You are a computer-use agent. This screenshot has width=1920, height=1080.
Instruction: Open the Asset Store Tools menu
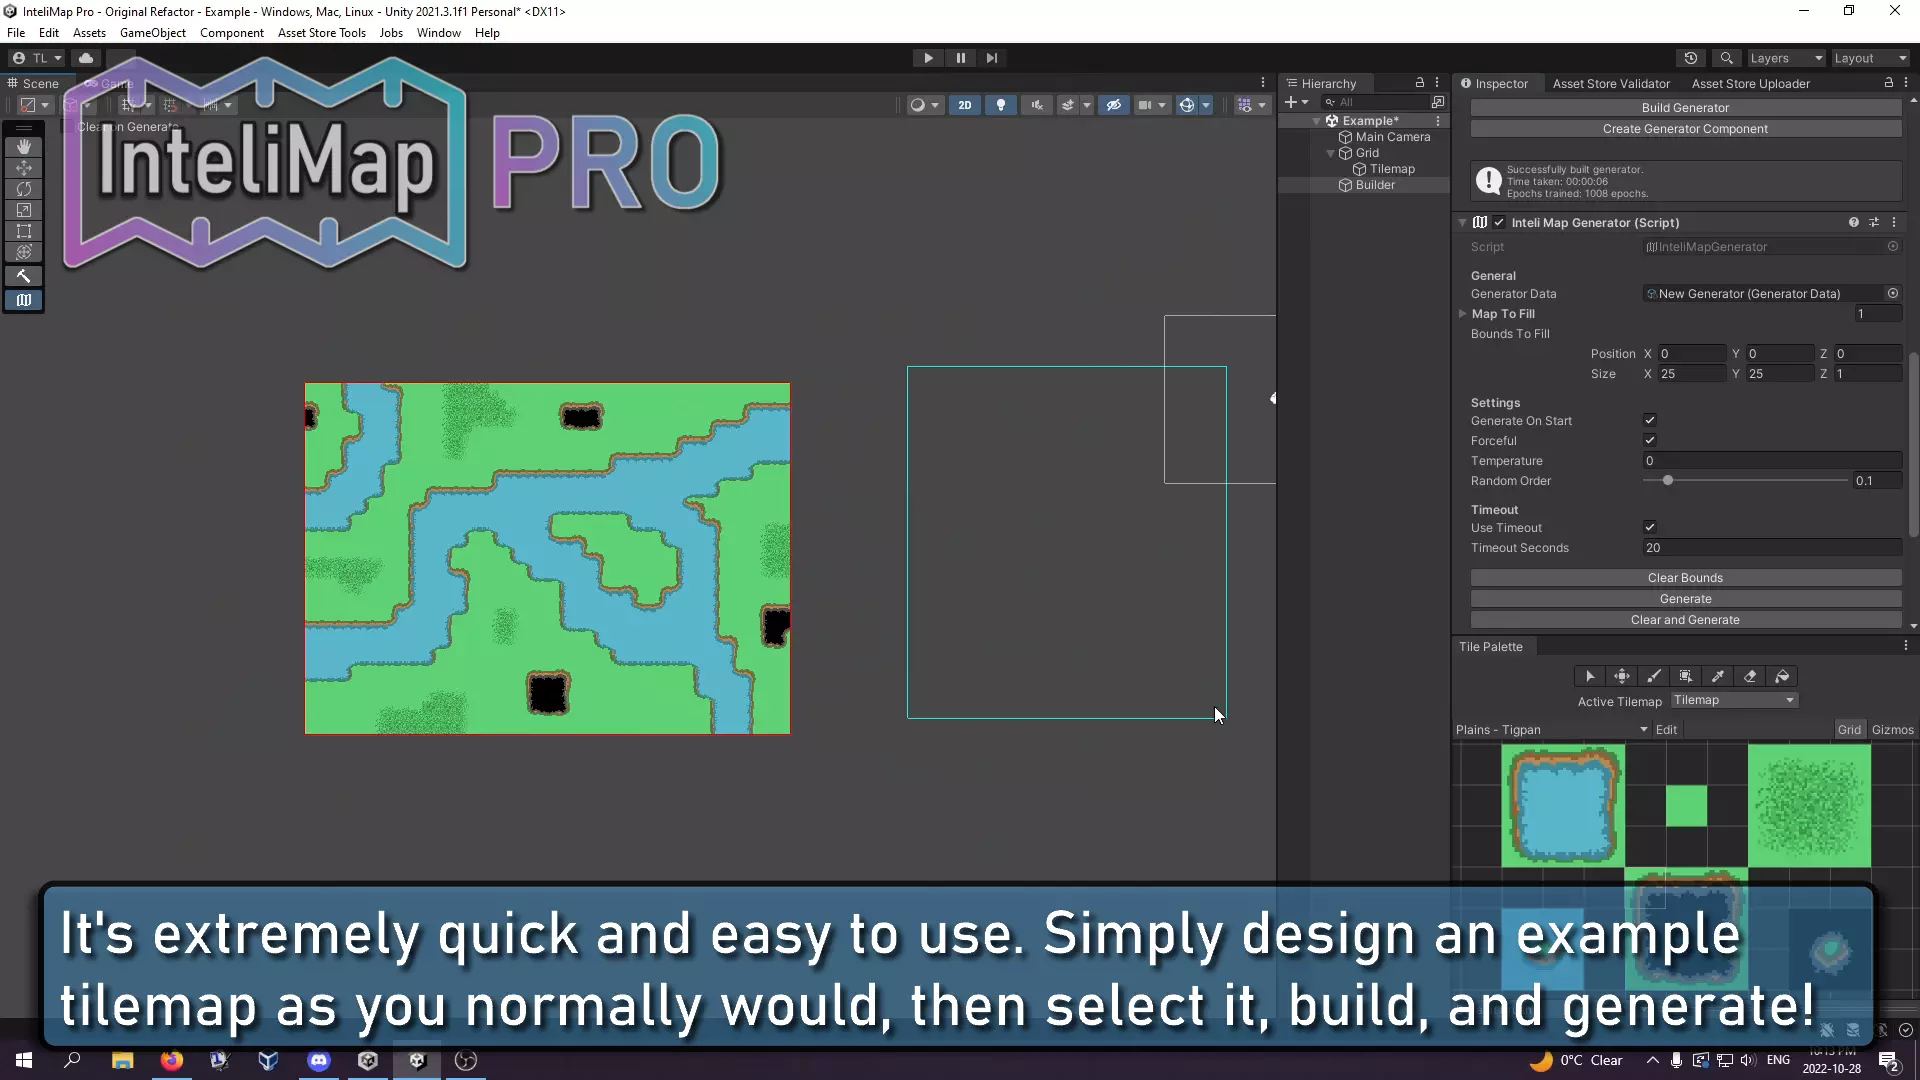tap(322, 33)
